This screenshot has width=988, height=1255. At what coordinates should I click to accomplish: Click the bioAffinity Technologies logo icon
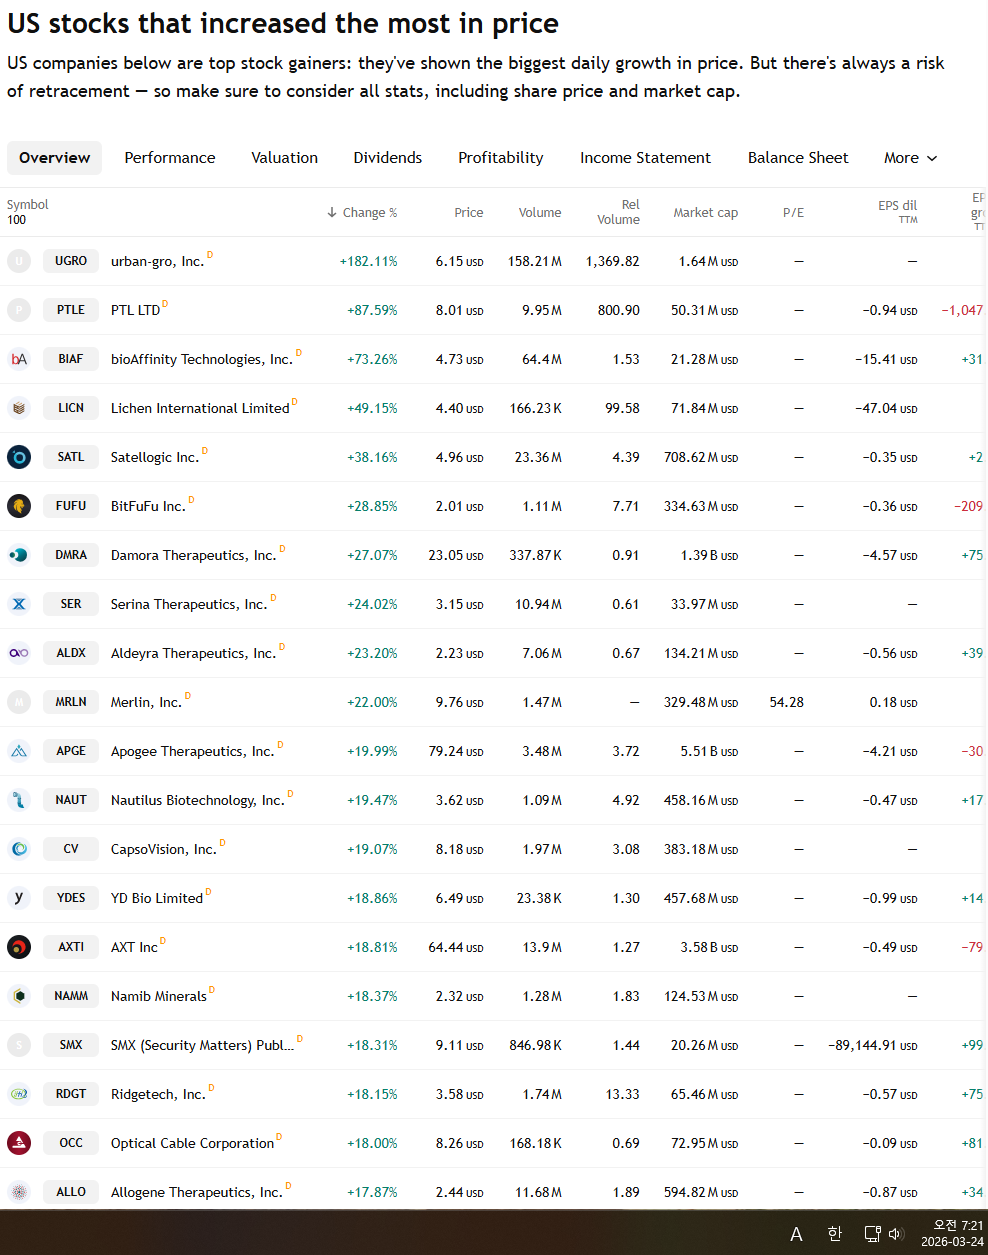[x=19, y=359]
